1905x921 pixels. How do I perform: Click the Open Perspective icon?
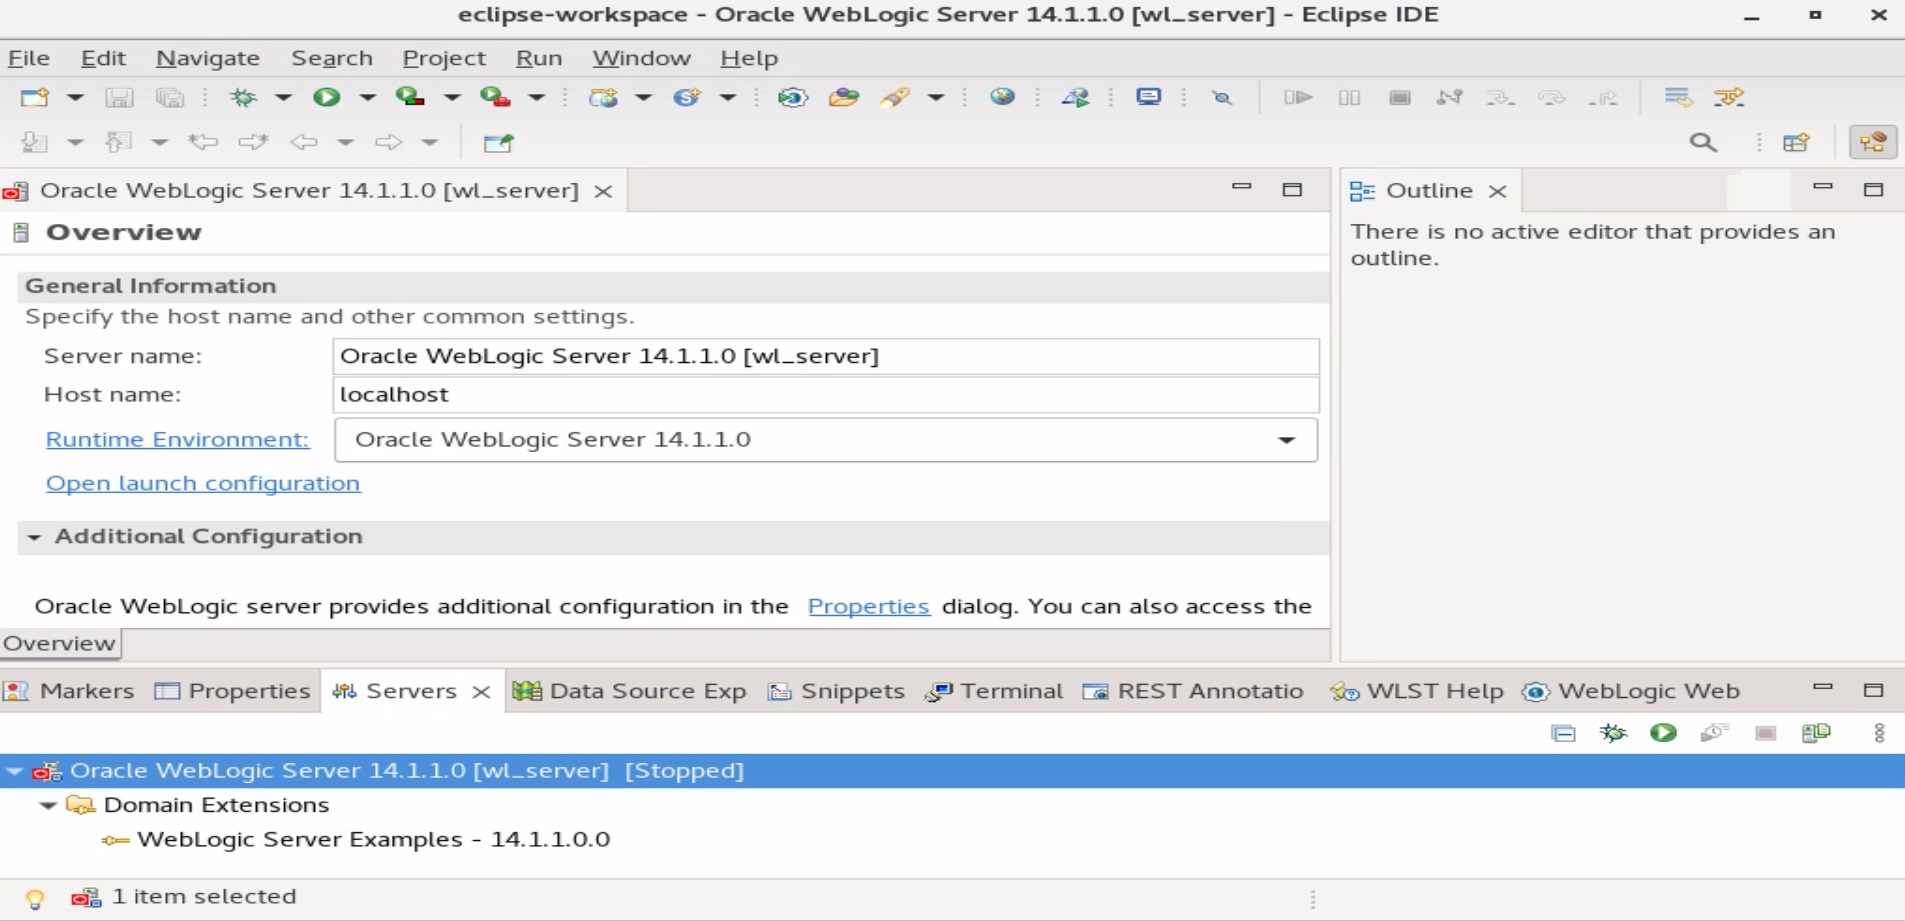coord(1796,142)
